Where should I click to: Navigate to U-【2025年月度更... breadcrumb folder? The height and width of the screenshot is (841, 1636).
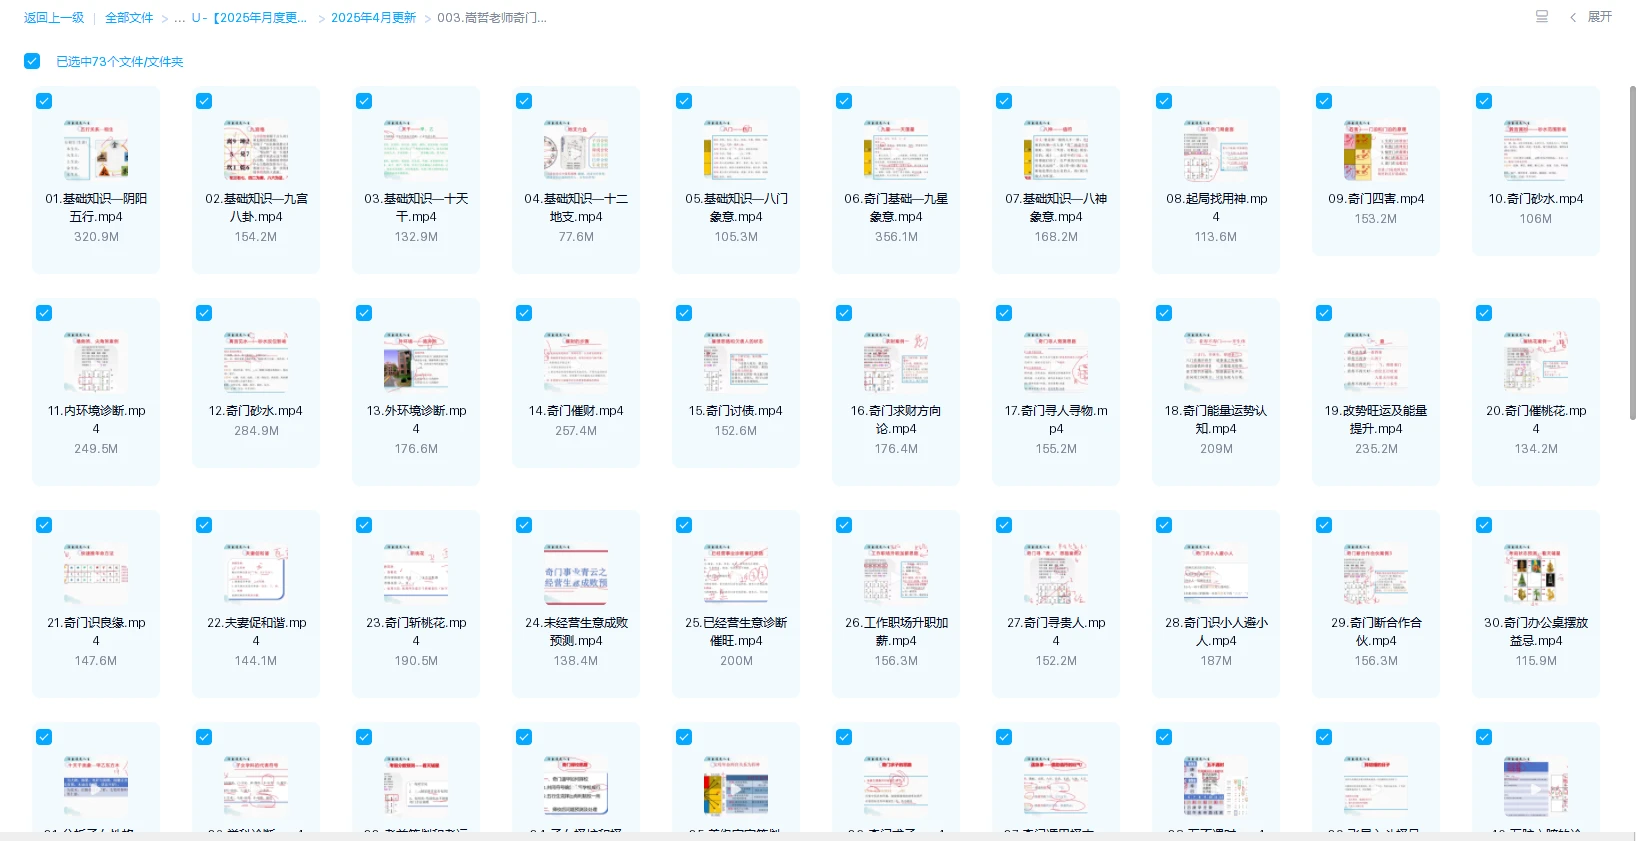250,18
